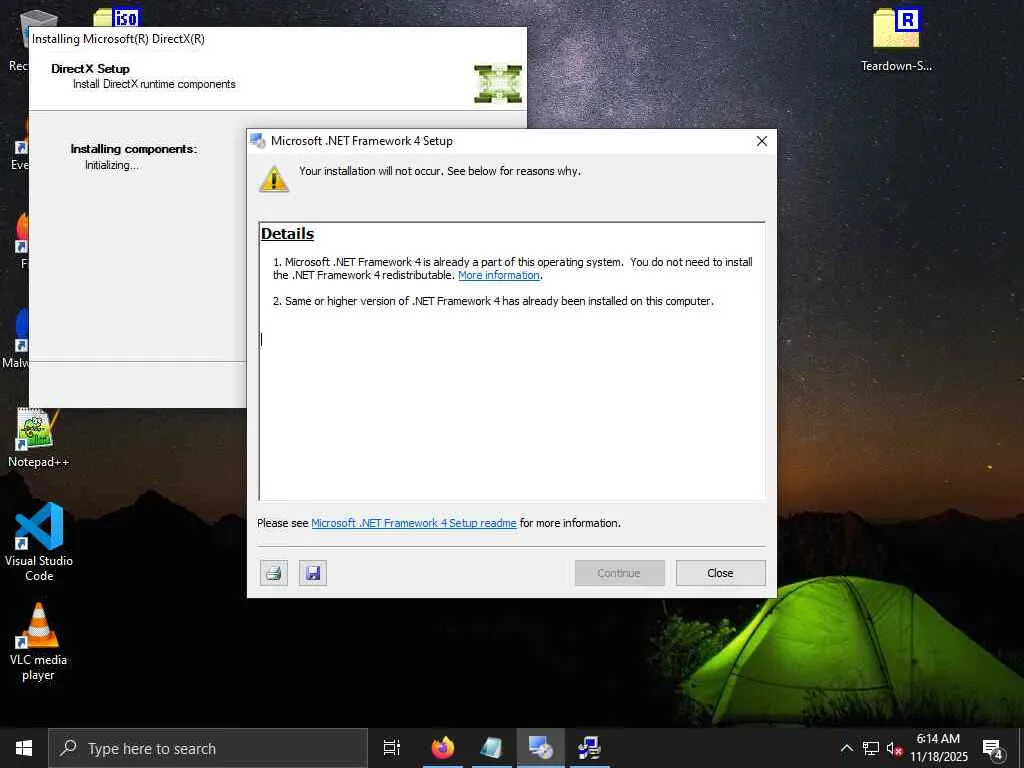This screenshot has width=1024, height=768.
Task: Open the Visual Studio Code desktop shortcut
Action: [39, 541]
